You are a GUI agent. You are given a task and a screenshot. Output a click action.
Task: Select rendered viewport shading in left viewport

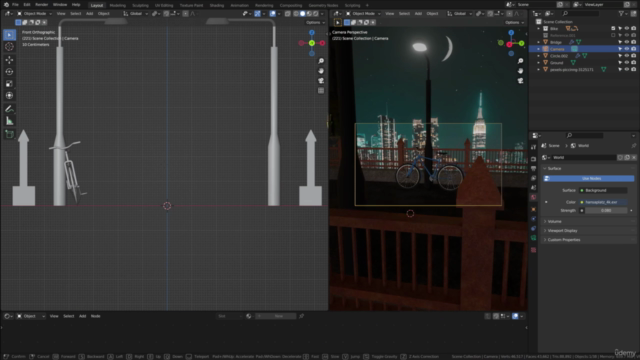(x=316, y=13)
